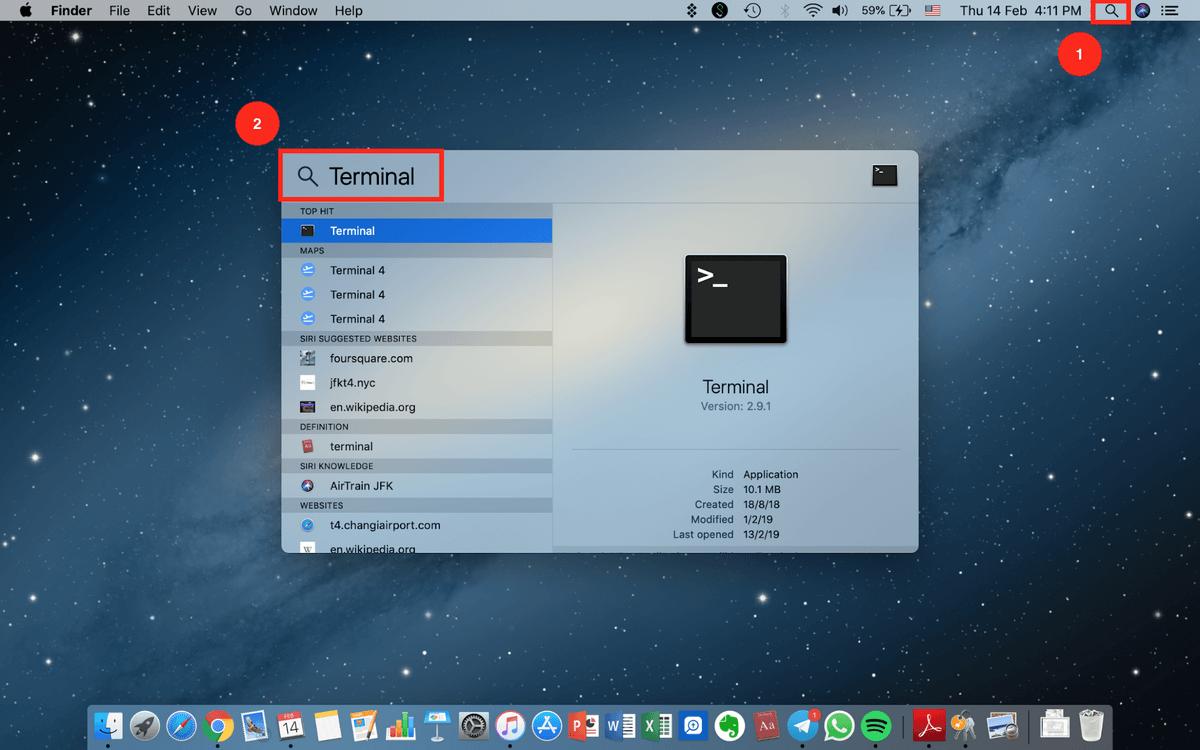Open Evernote from the Dock
This screenshot has height=750, width=1200.
click(729, 725)
